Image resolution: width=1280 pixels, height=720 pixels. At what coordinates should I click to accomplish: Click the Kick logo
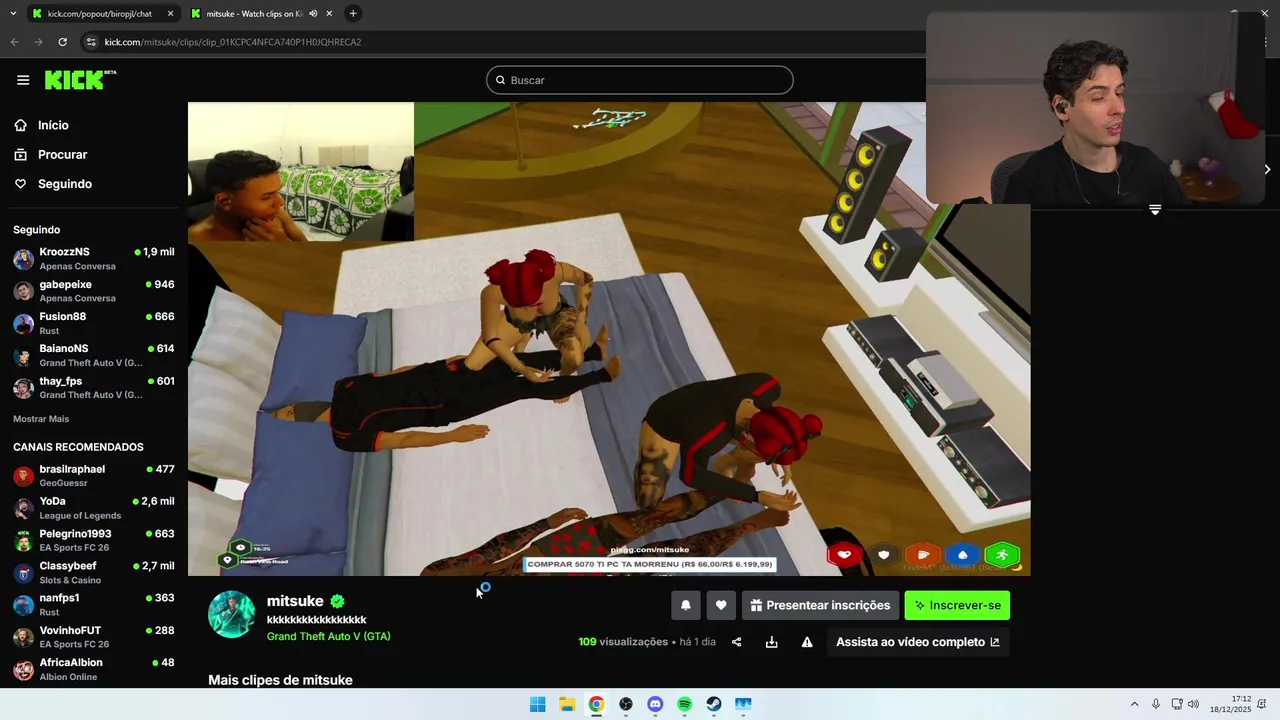[80, 80]
